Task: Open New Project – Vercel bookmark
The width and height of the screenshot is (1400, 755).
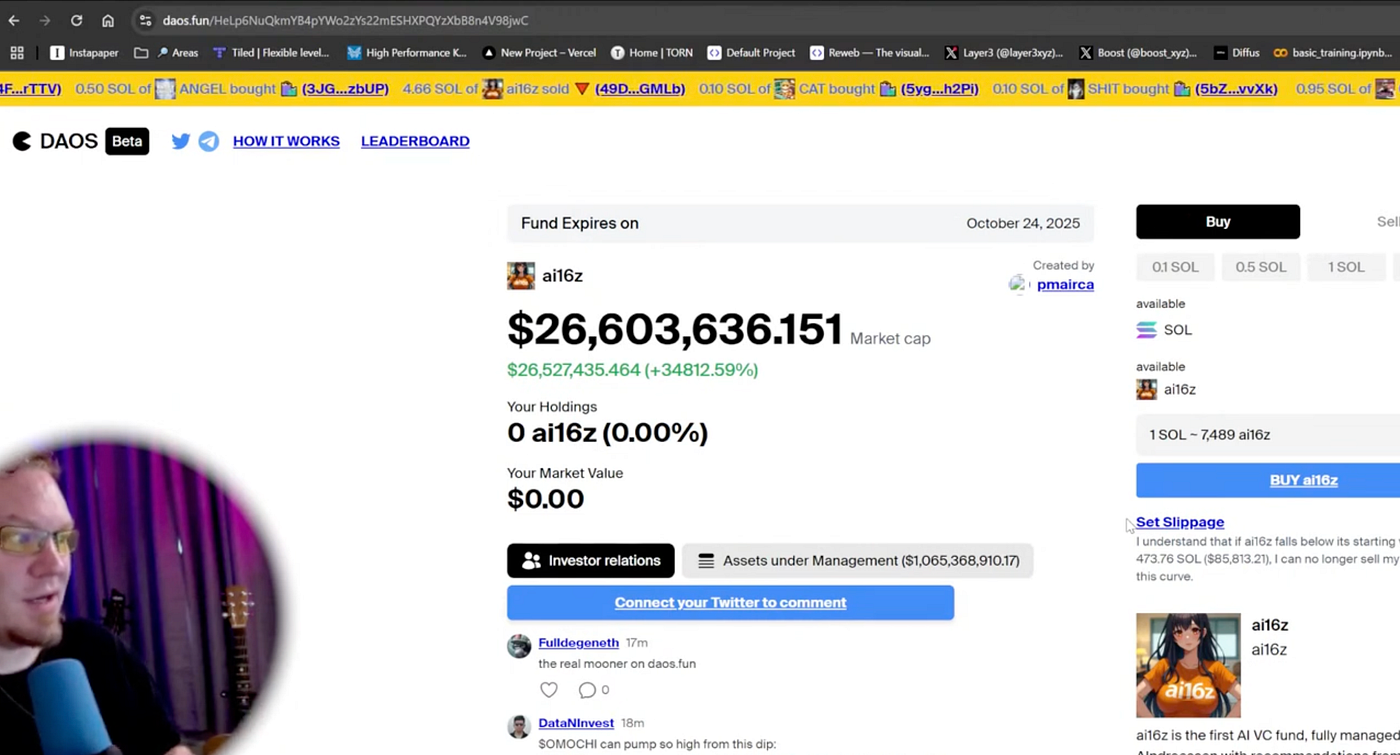Action: click(539, 53)
